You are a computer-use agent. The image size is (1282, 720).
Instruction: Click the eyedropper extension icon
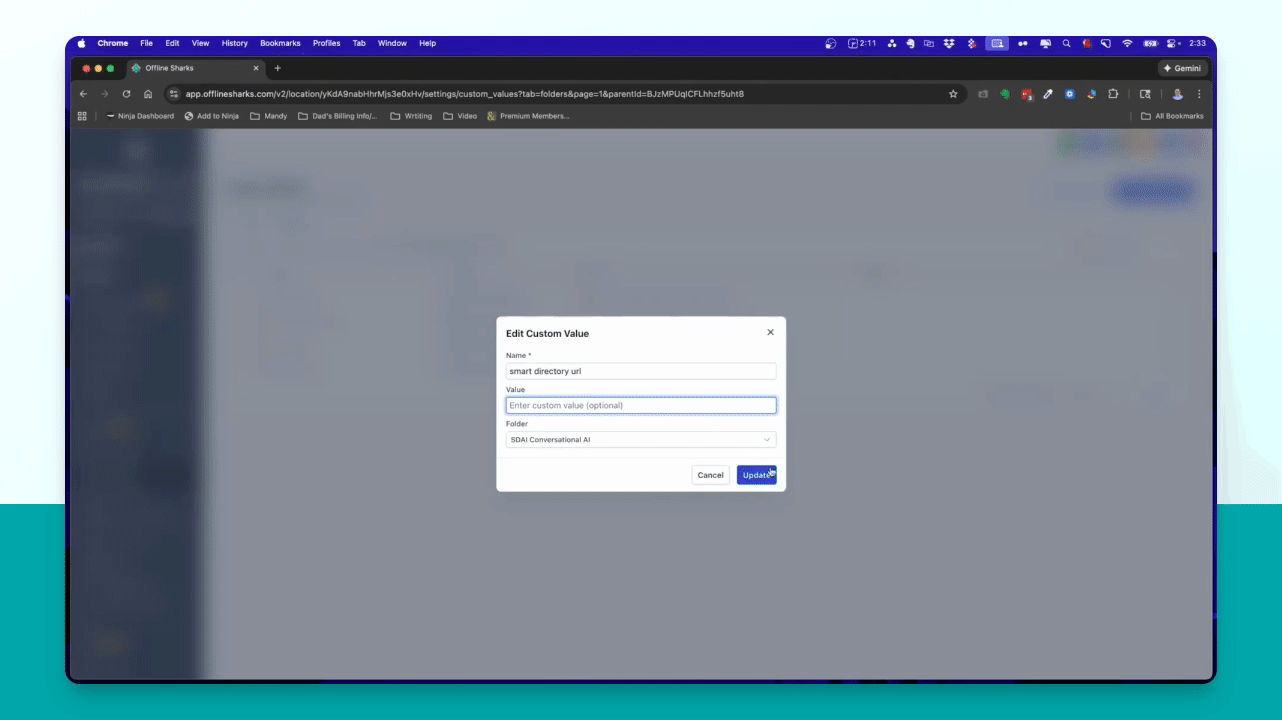pos(1048,94)
